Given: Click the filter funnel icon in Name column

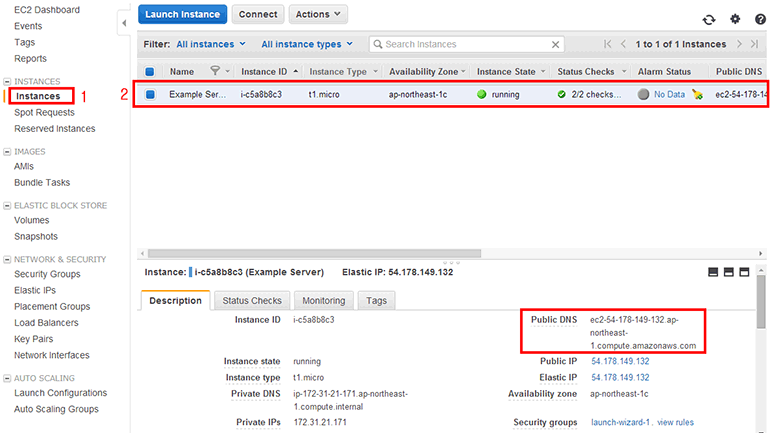Looking at the screenshot, I should point(214,71).
